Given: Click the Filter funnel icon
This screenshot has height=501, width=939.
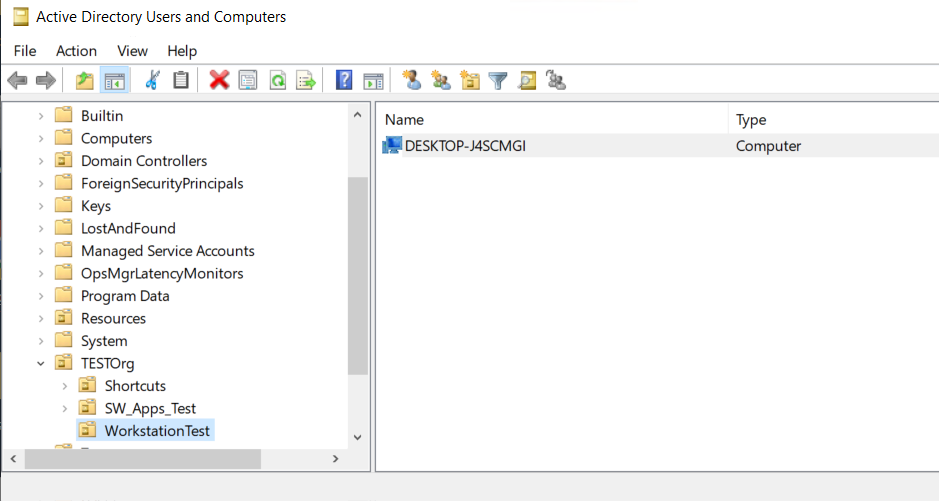Looking at the screenshot, I should click(498, 80).
